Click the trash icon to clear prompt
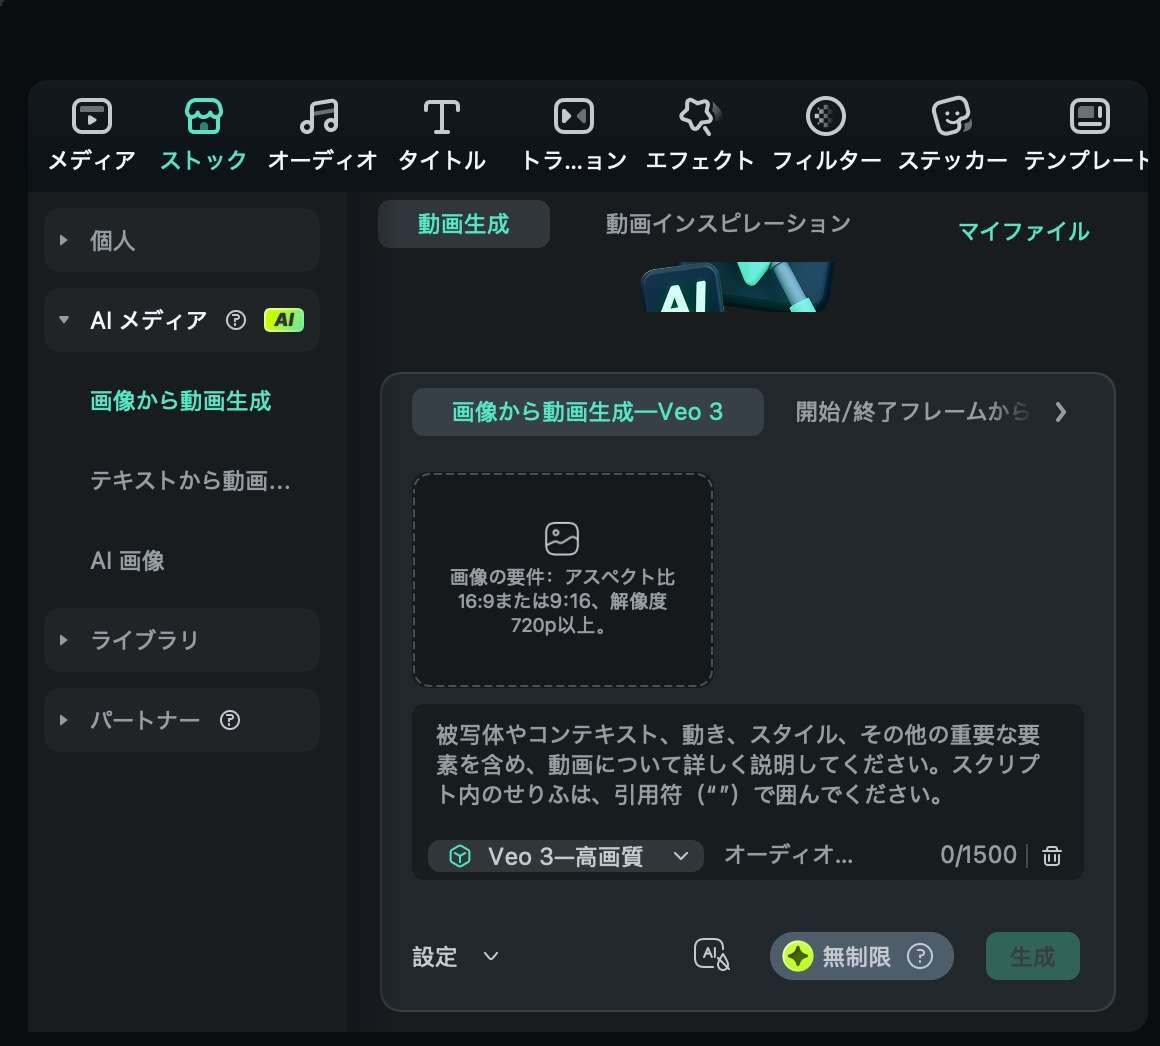 (x=1051, y=856)
